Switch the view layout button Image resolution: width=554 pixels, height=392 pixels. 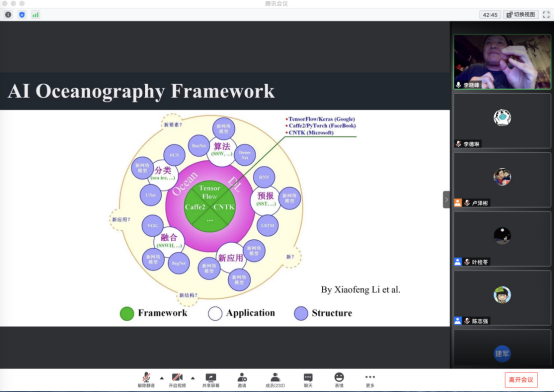click(x=521, y=14)
